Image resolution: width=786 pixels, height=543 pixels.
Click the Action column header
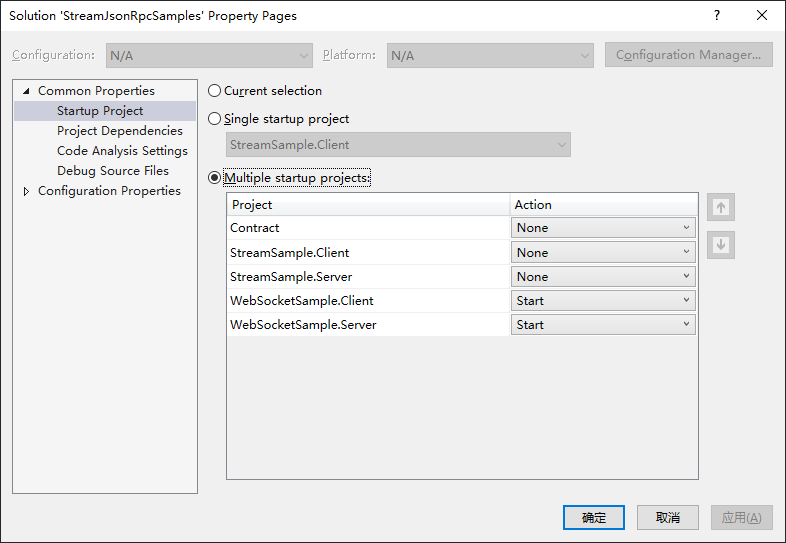(604, 205)
